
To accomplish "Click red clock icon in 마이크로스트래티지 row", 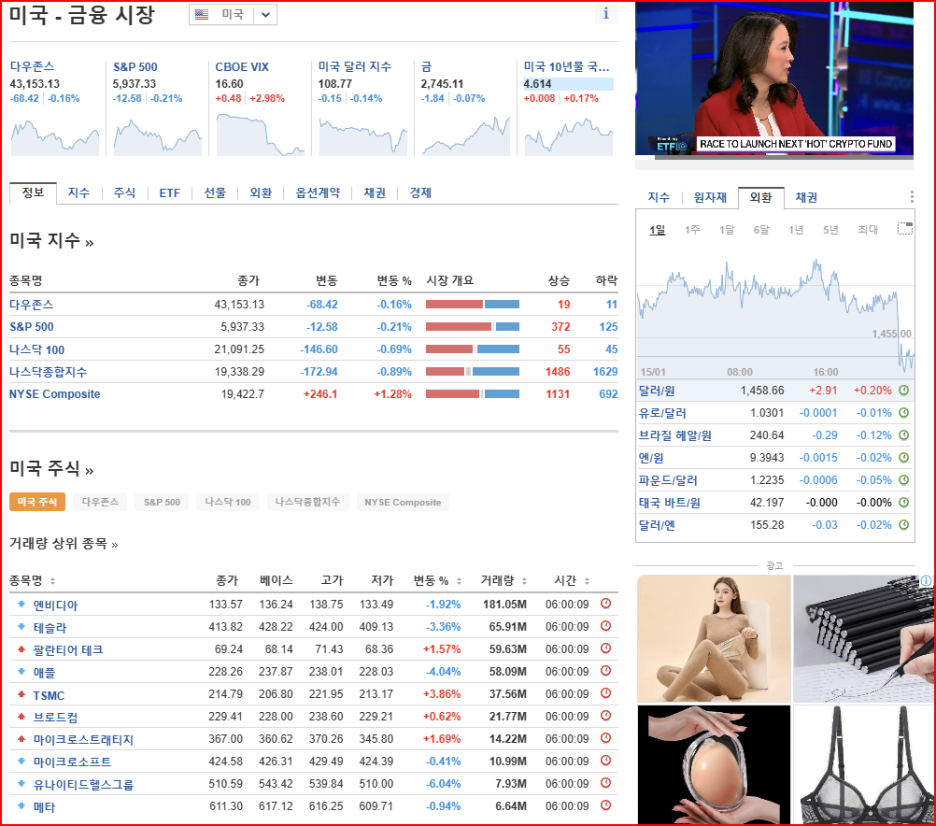I will click(605, 738).
